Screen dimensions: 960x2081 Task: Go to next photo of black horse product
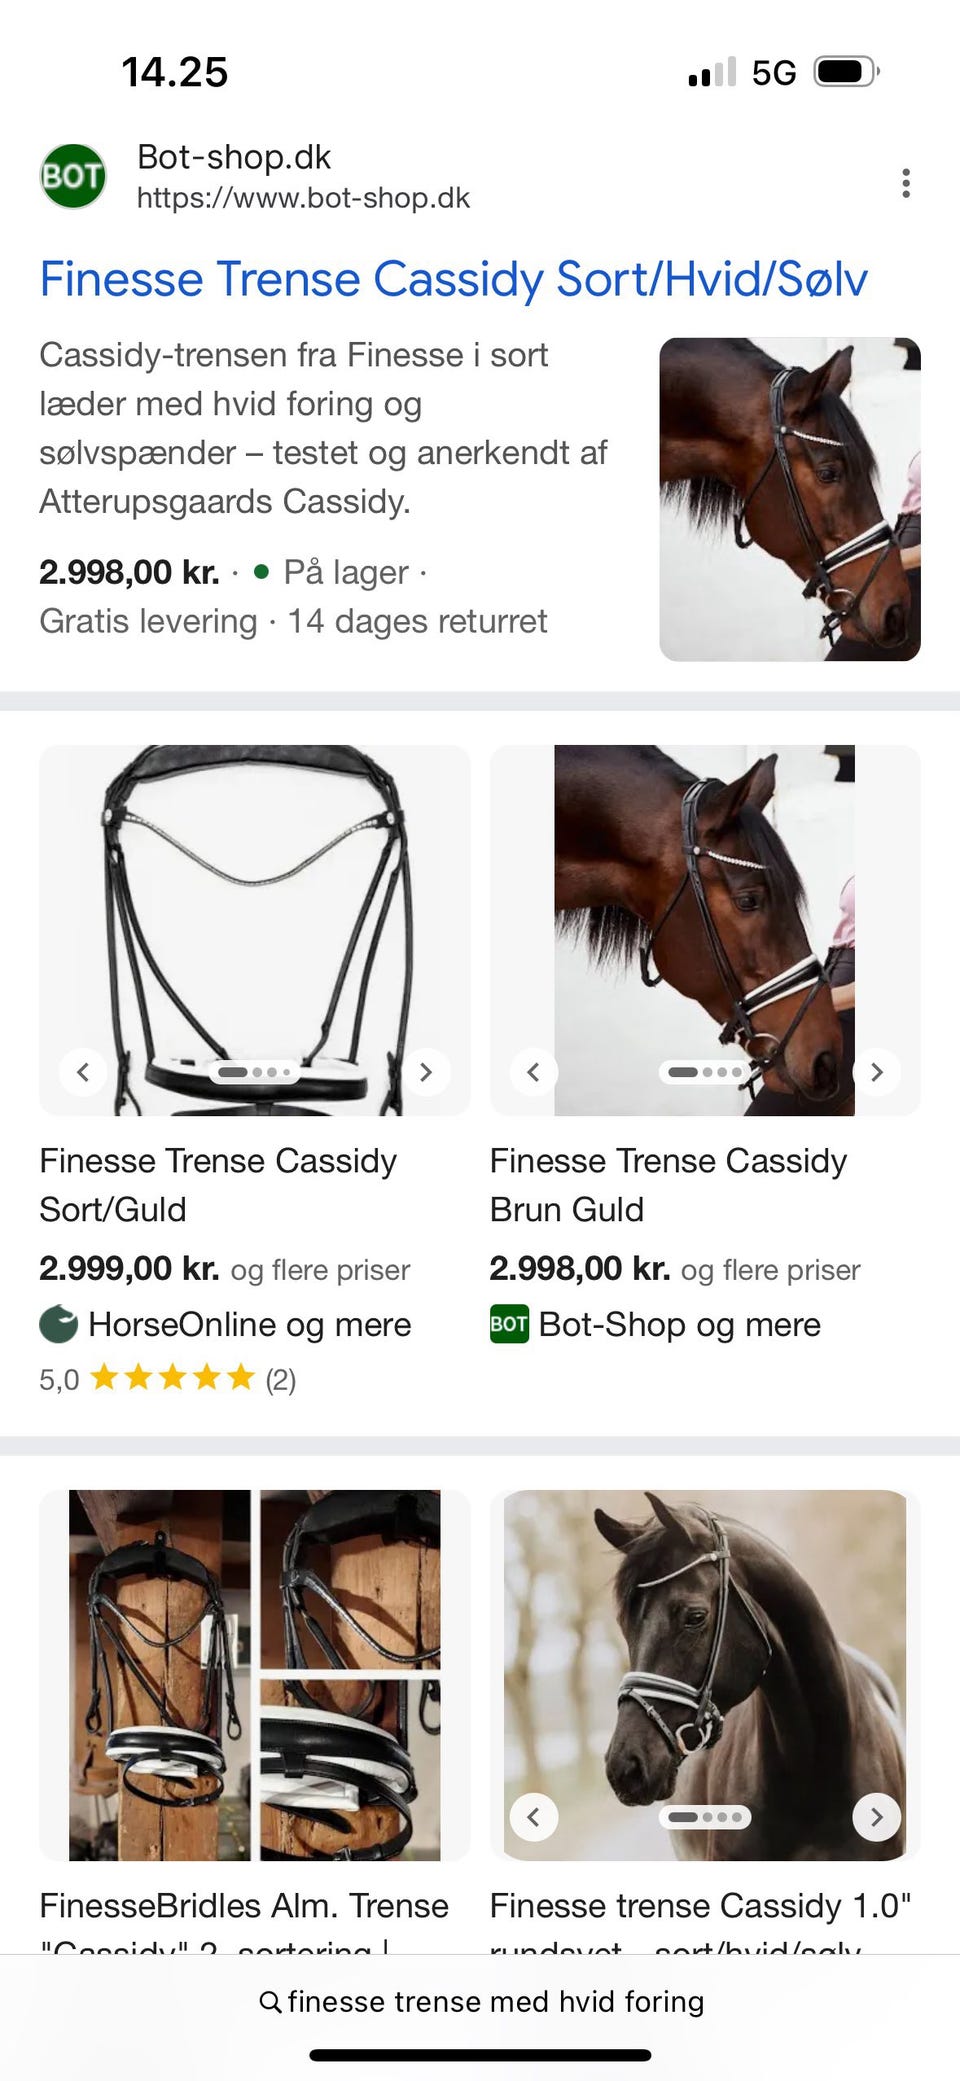[877, 1817]
